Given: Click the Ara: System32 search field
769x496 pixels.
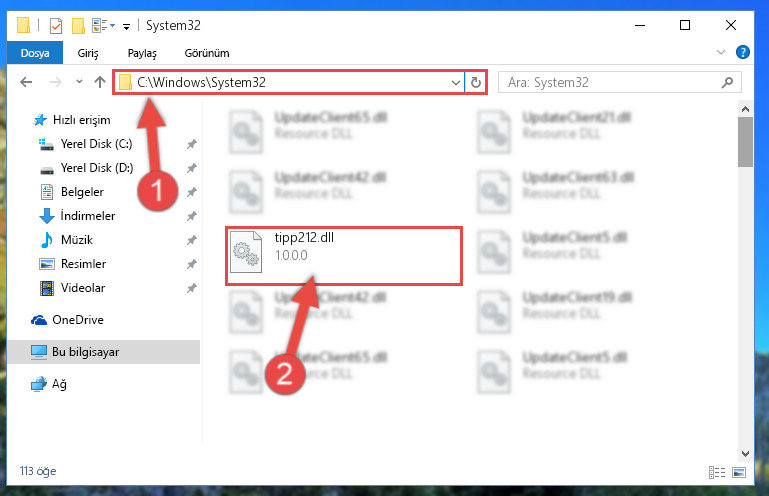Looking at the screenshot, I should coord(619,82).
